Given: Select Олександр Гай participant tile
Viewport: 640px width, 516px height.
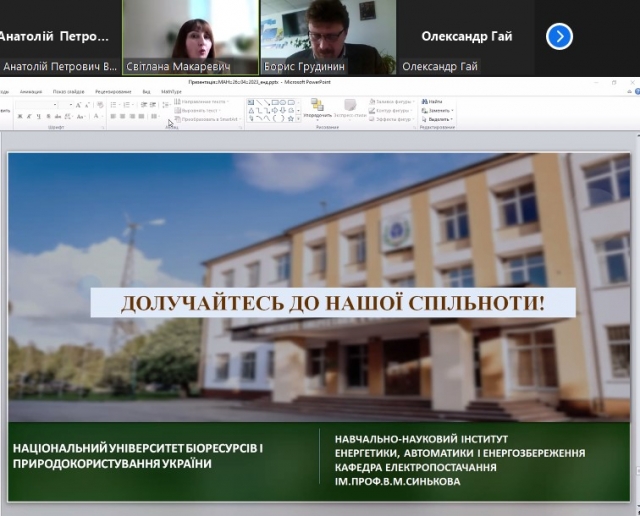Looking at the screenshot, I should [465, 38].
